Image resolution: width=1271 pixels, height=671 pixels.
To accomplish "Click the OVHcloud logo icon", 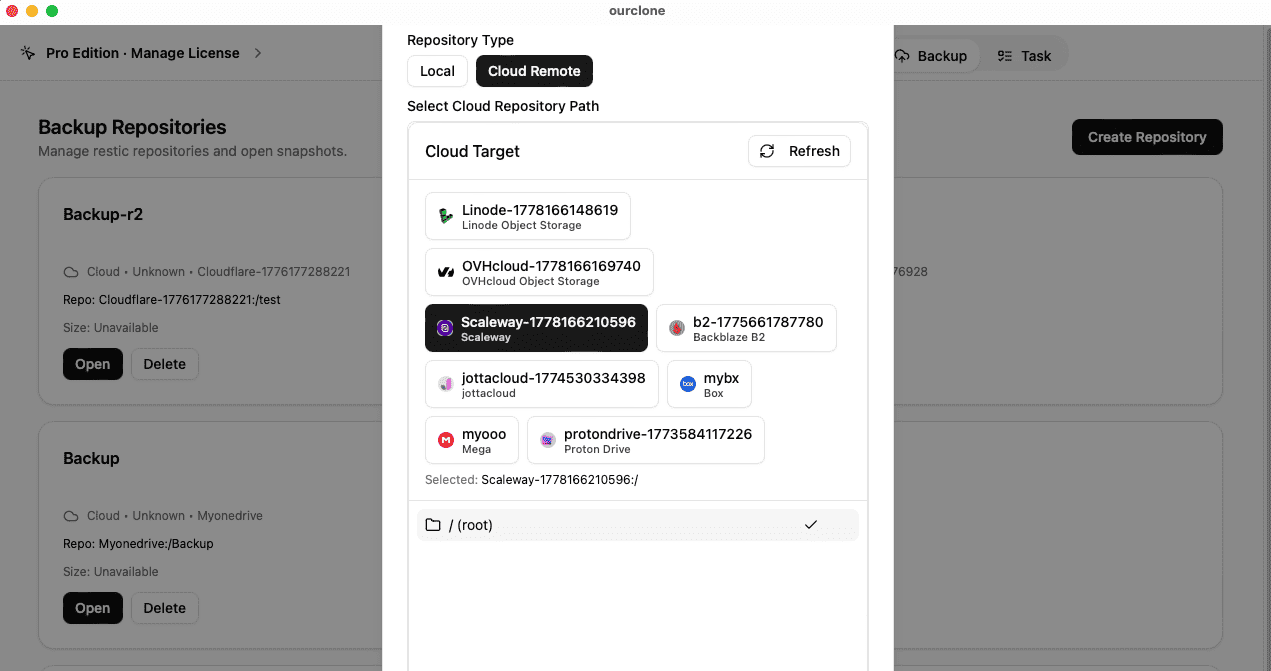I will (446, 272).
